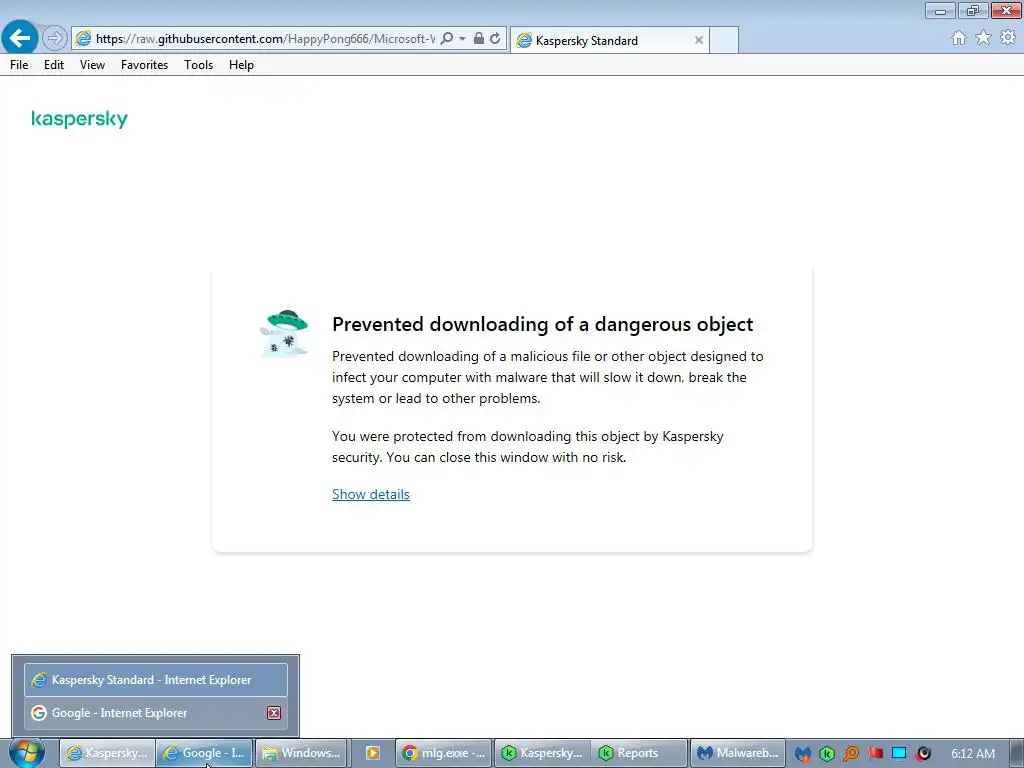The width and height of the screenshot is (1024, 768).
Task: Click the address bar search magnifier icon
Action: click(447, 39)
